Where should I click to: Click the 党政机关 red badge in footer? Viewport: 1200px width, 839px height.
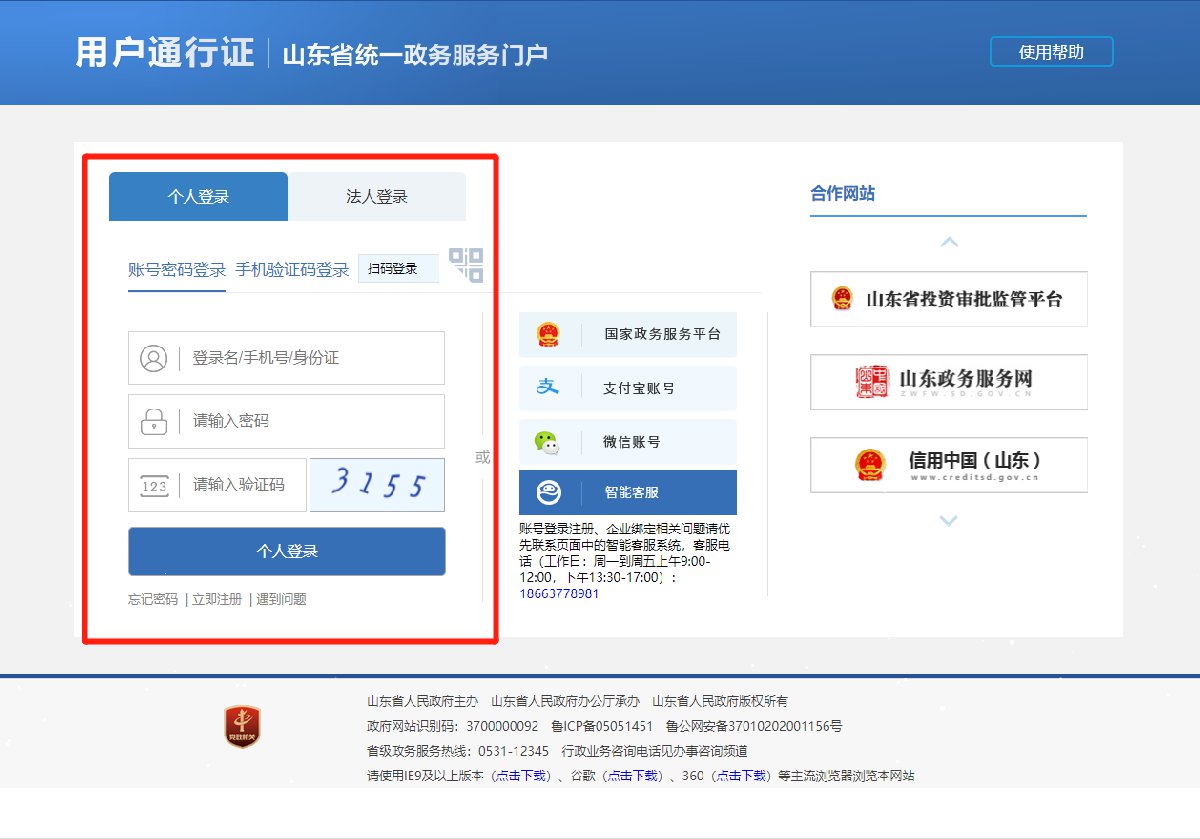coord(242,727)
